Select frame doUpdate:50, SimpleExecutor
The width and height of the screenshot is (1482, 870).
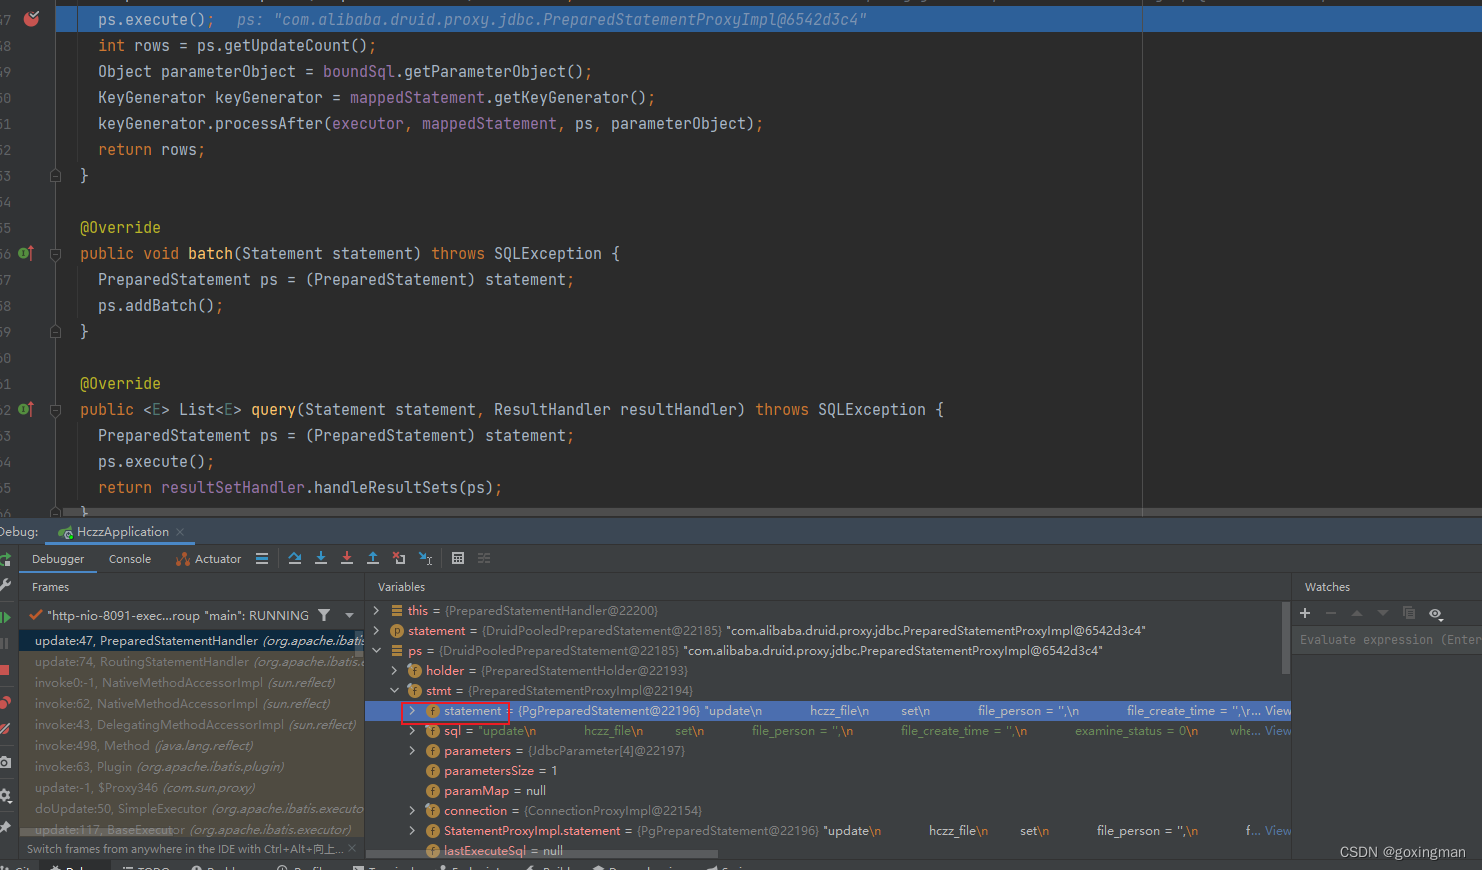192,809
